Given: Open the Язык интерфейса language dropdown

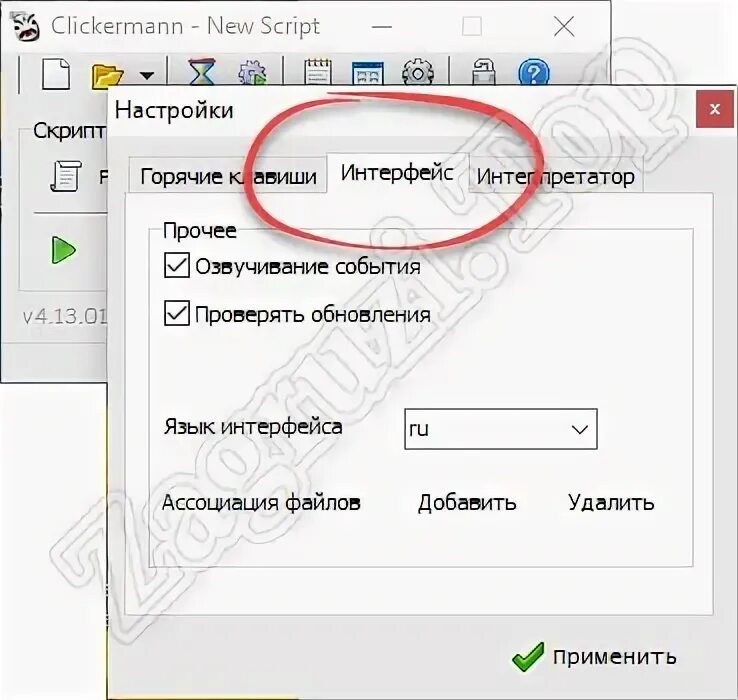Looking at the screenshot, I should [x=501, y=429].
